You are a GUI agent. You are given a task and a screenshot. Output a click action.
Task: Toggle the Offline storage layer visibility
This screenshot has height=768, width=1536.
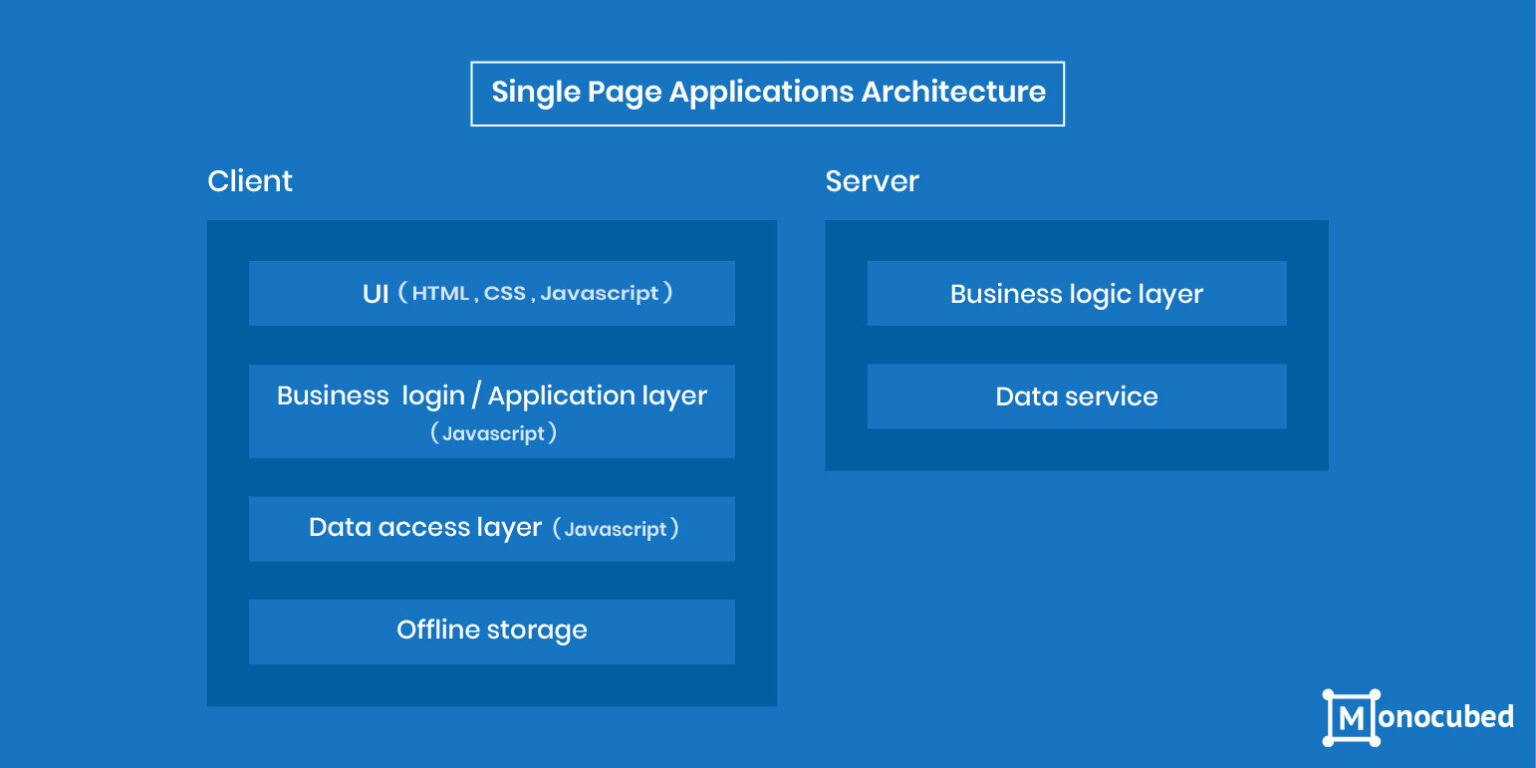point(492,630)
